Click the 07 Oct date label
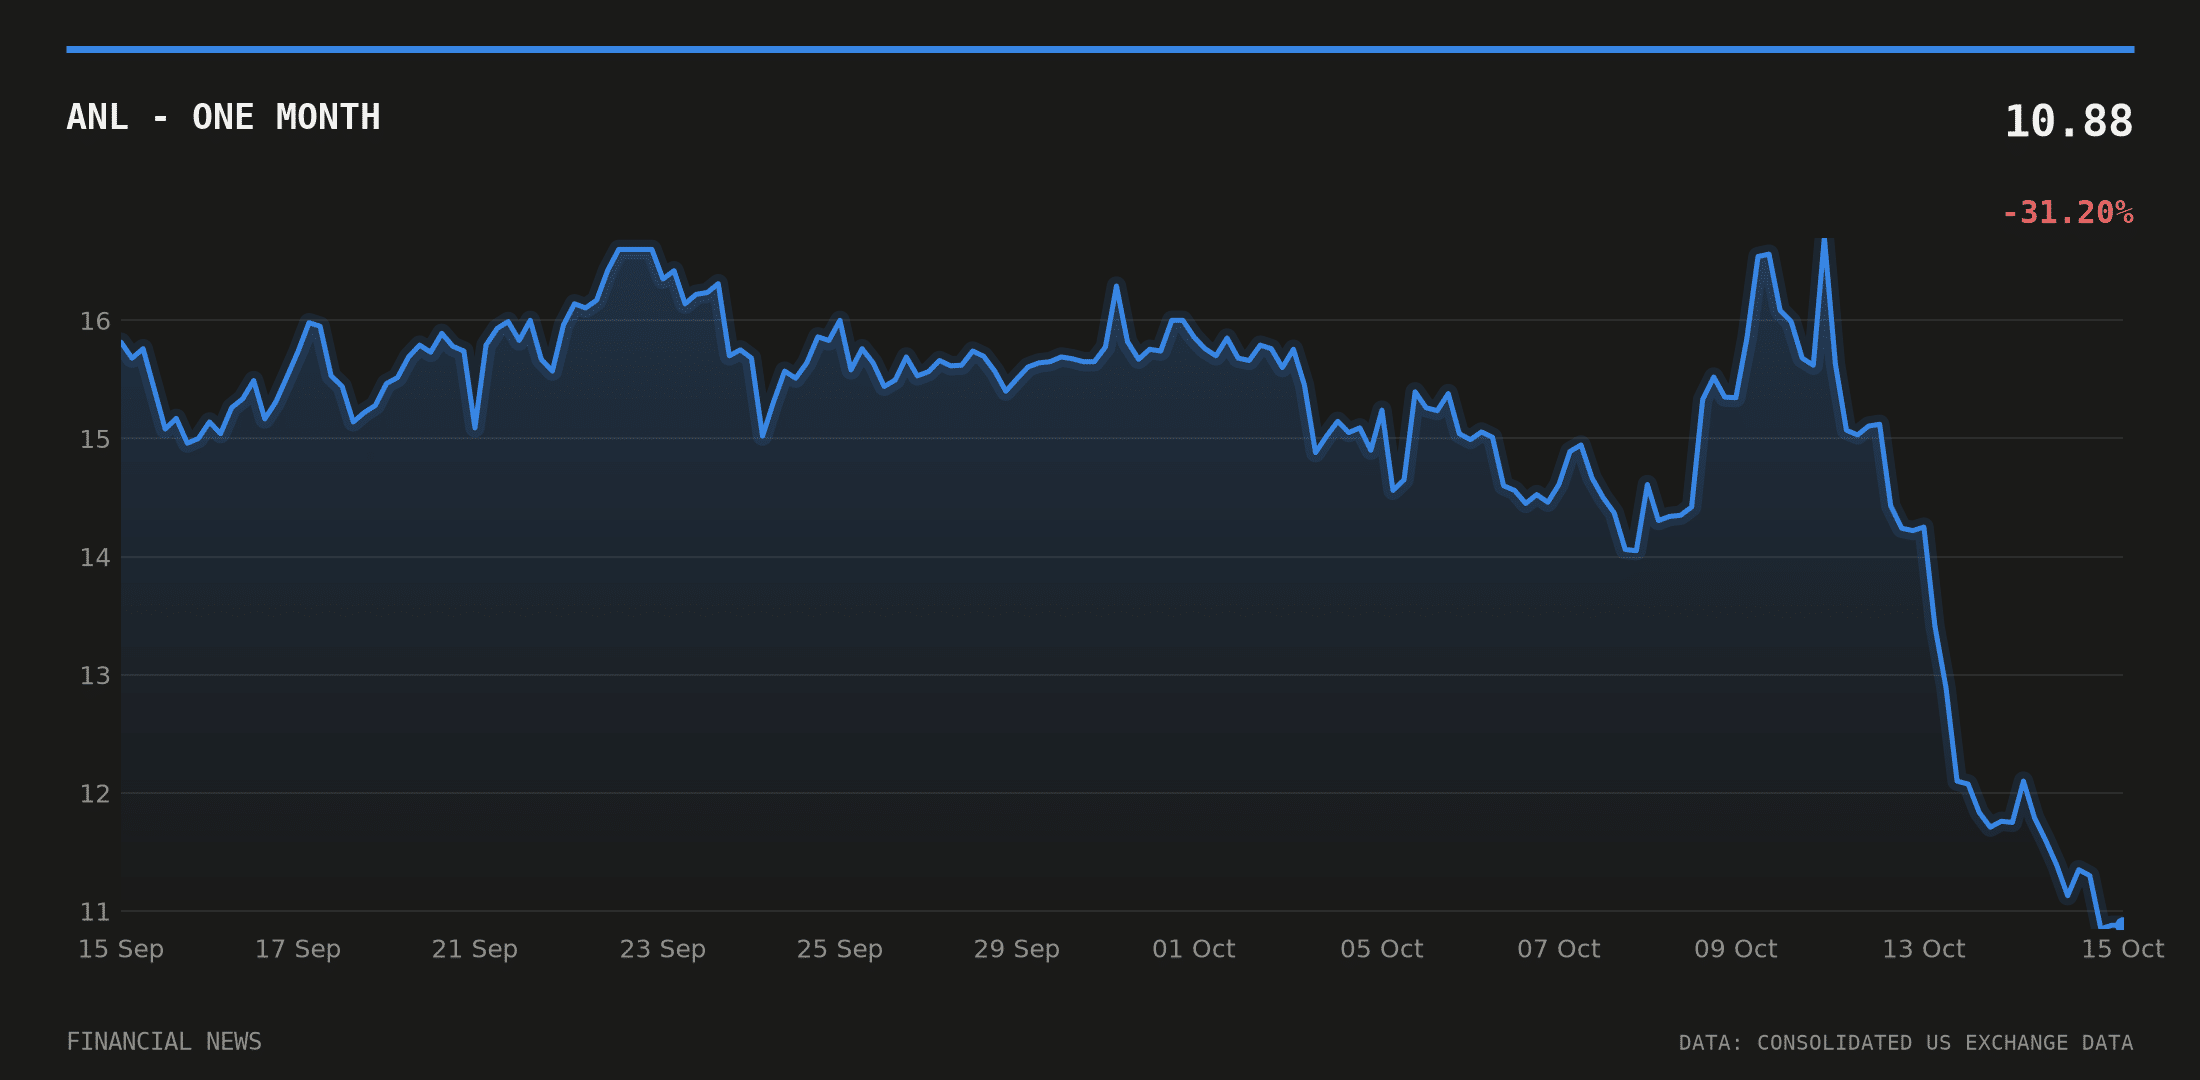 (1559, 949)
